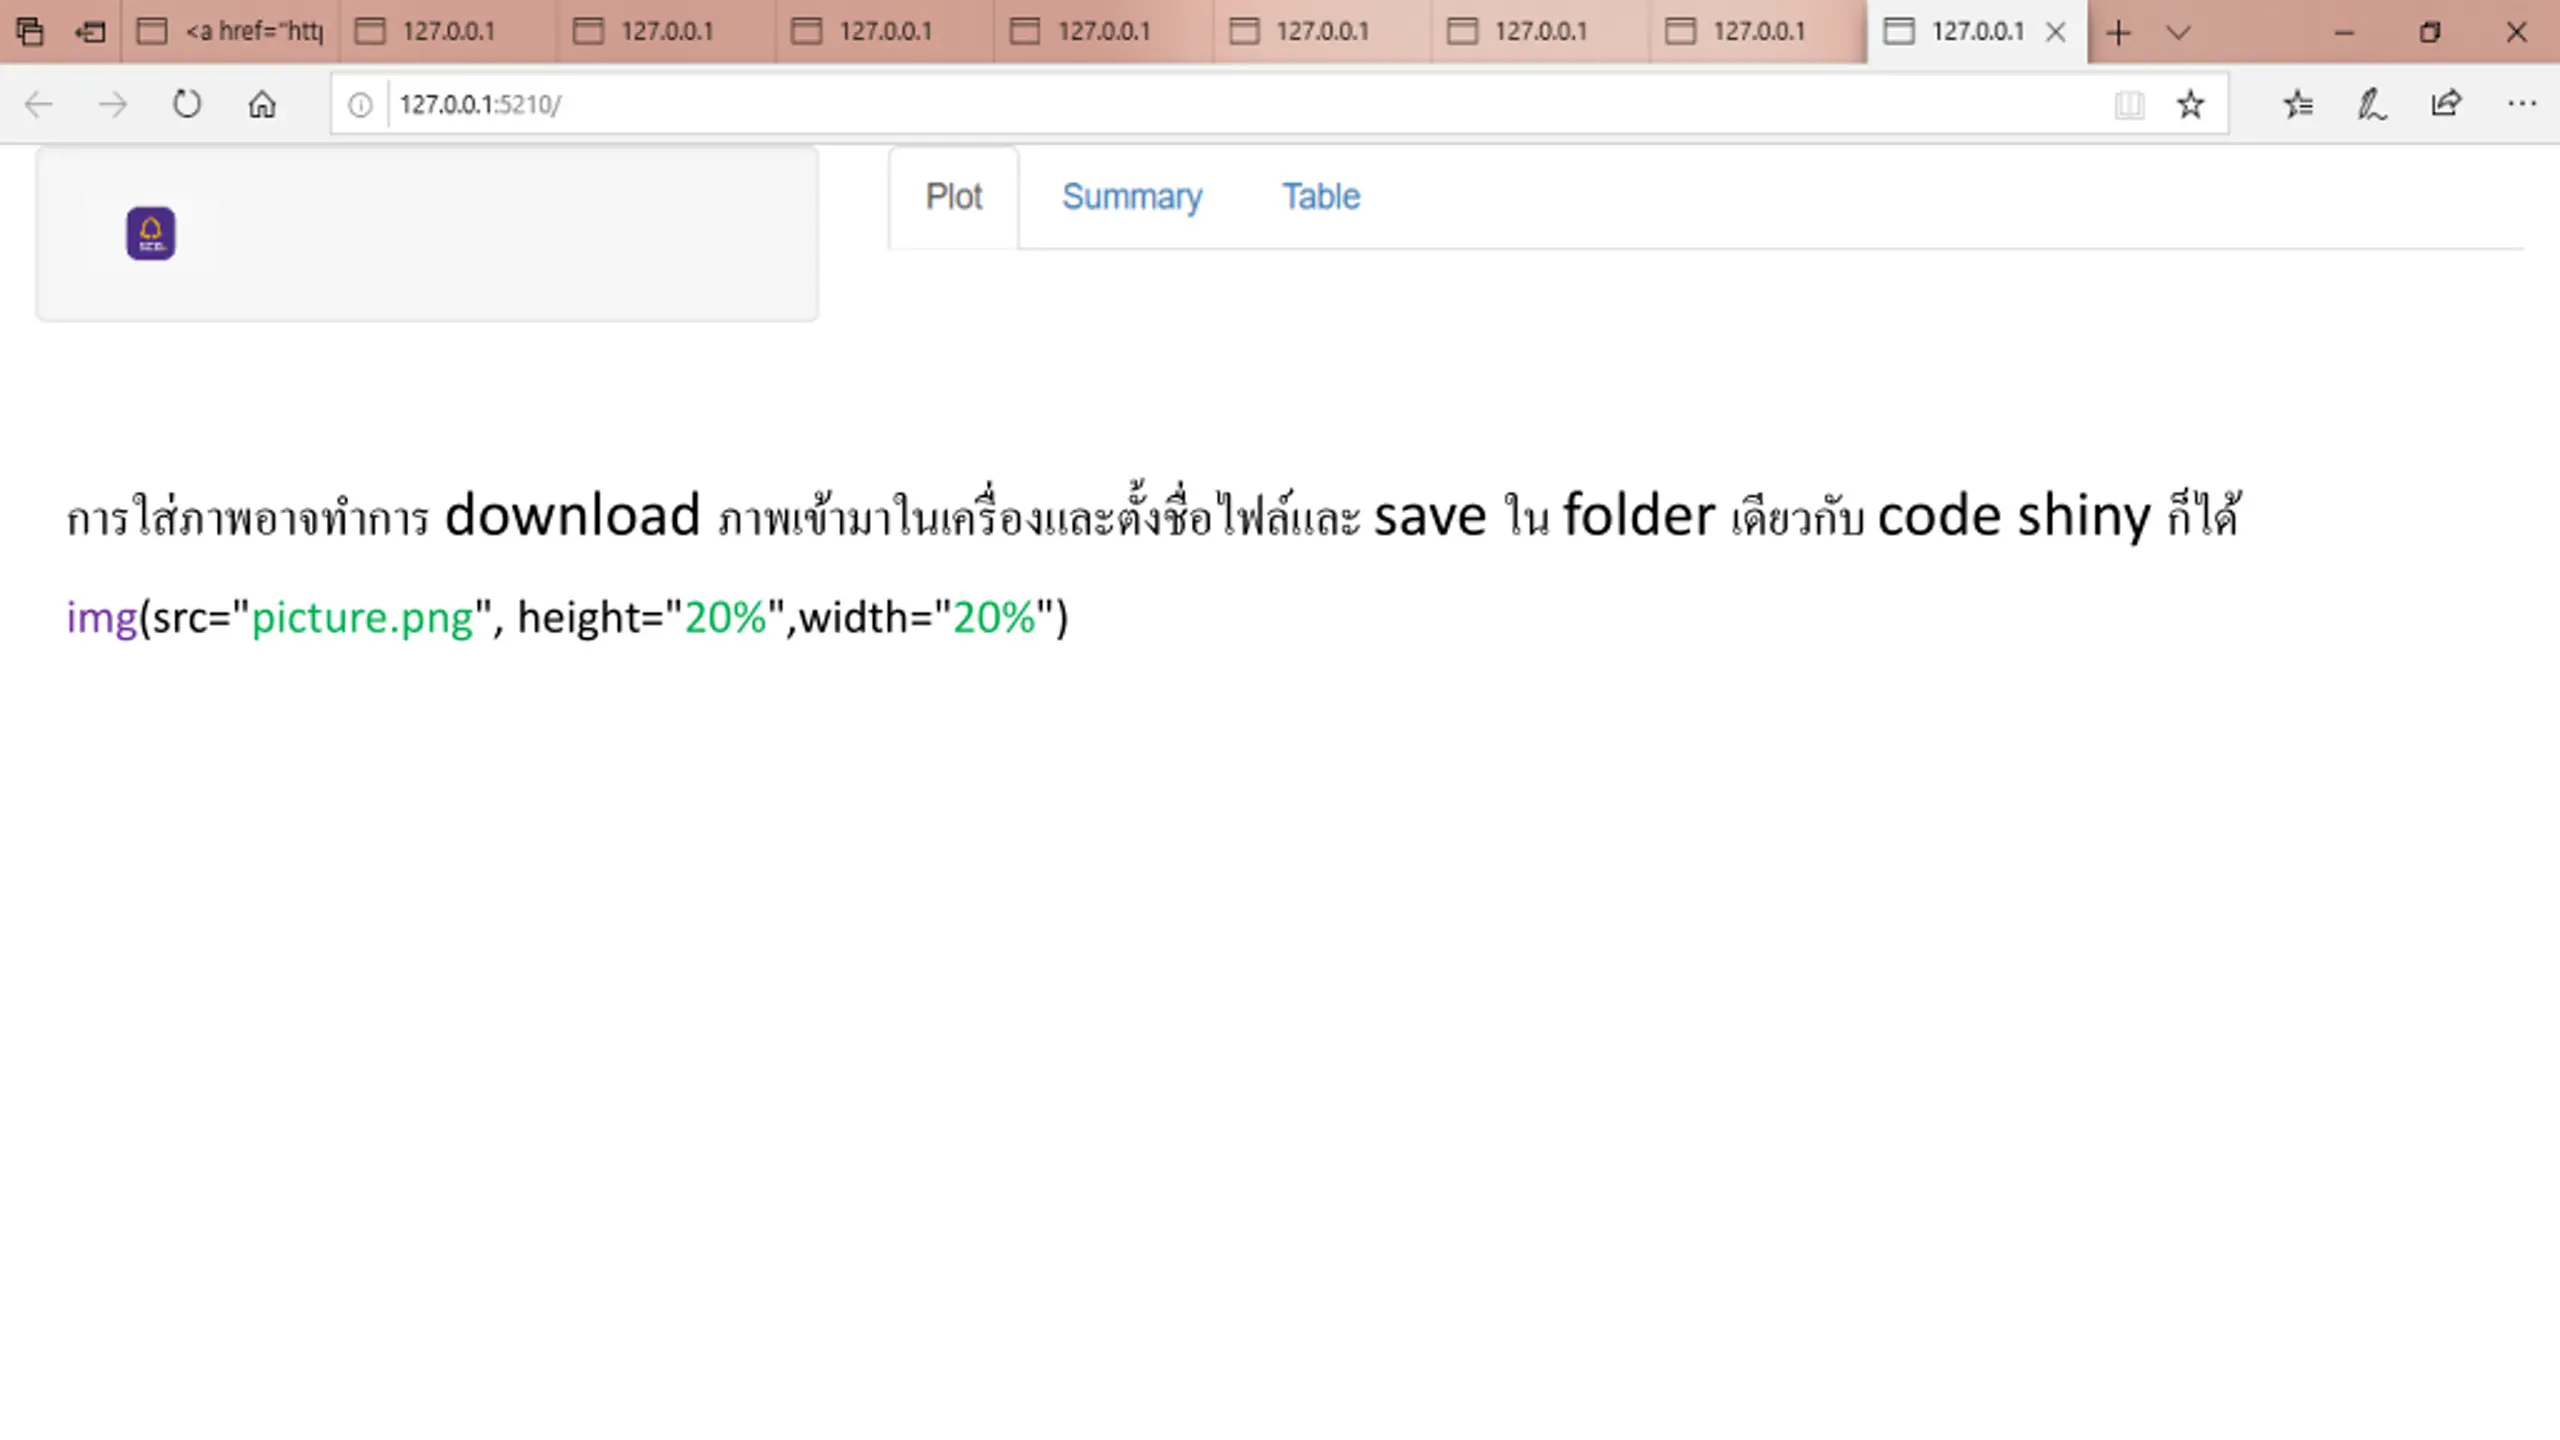Click the tab actions icon at far left
This screenshot has width=2560, height=1440.
[x=30, y=32]
